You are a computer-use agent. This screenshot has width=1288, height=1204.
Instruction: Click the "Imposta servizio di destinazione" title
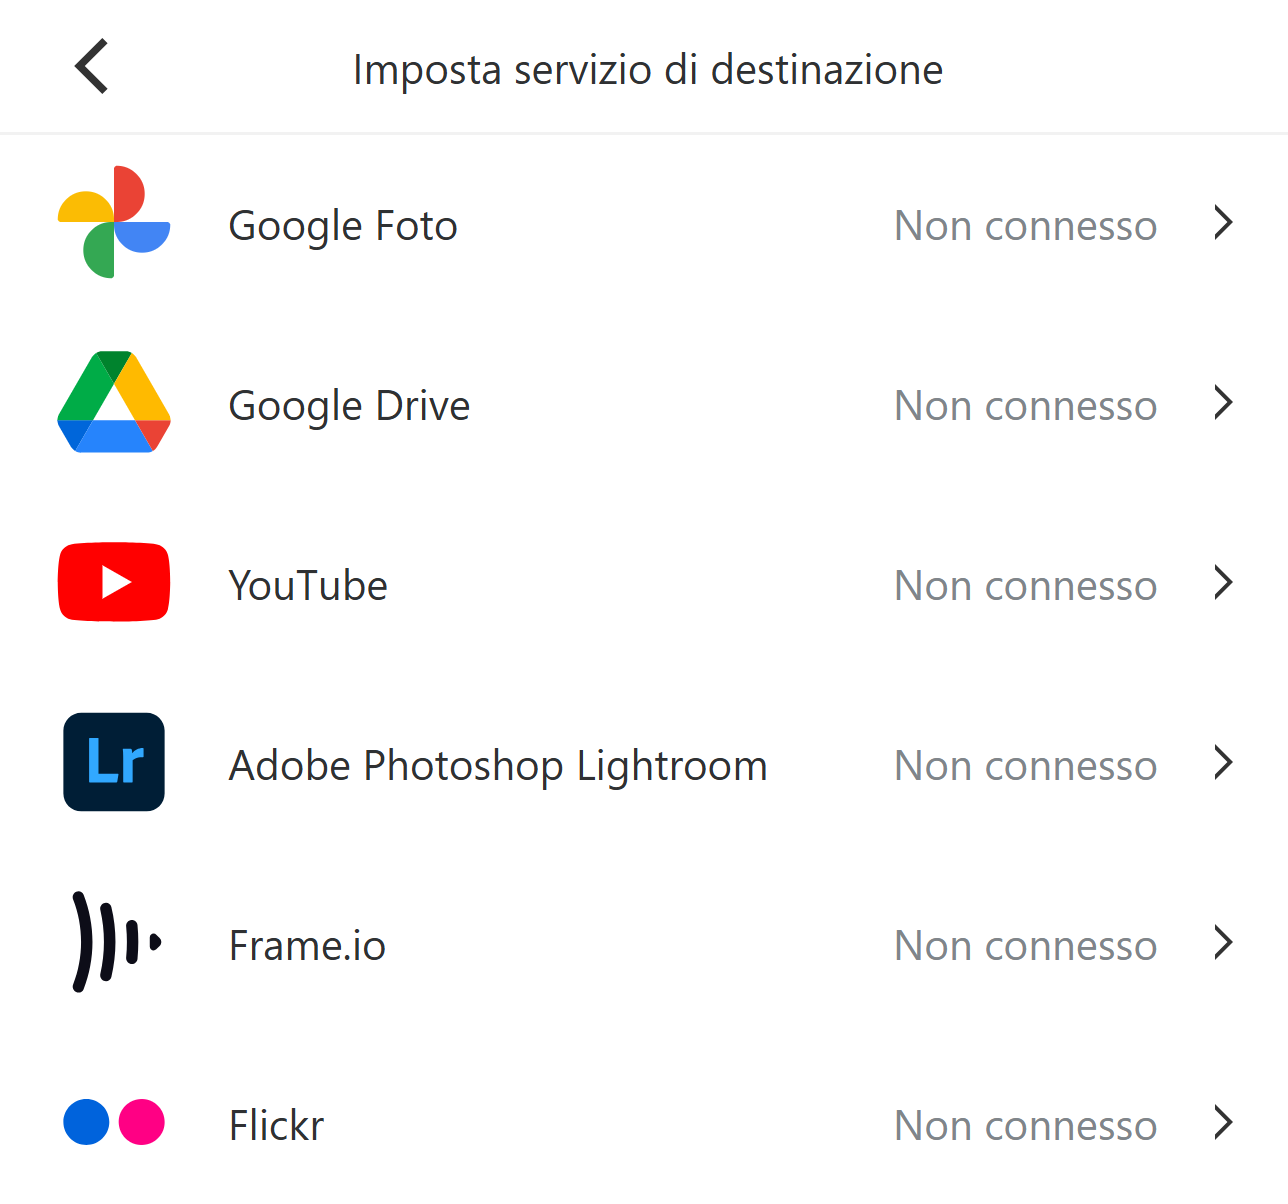point(648,70)
